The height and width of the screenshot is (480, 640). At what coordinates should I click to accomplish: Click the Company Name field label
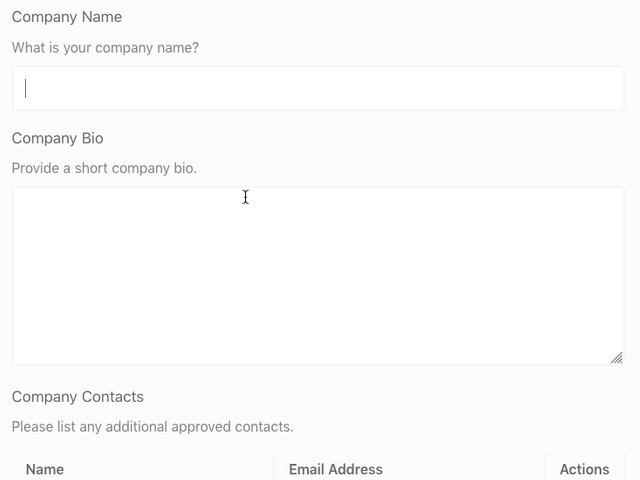pyautogui.click(x=67, y=17)
